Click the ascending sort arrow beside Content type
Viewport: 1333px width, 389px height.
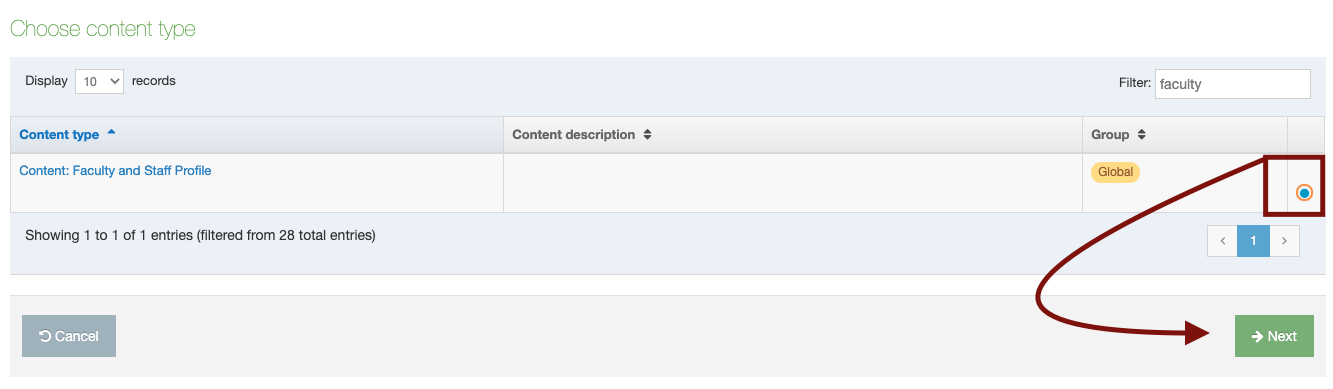(x=111, y=133)
